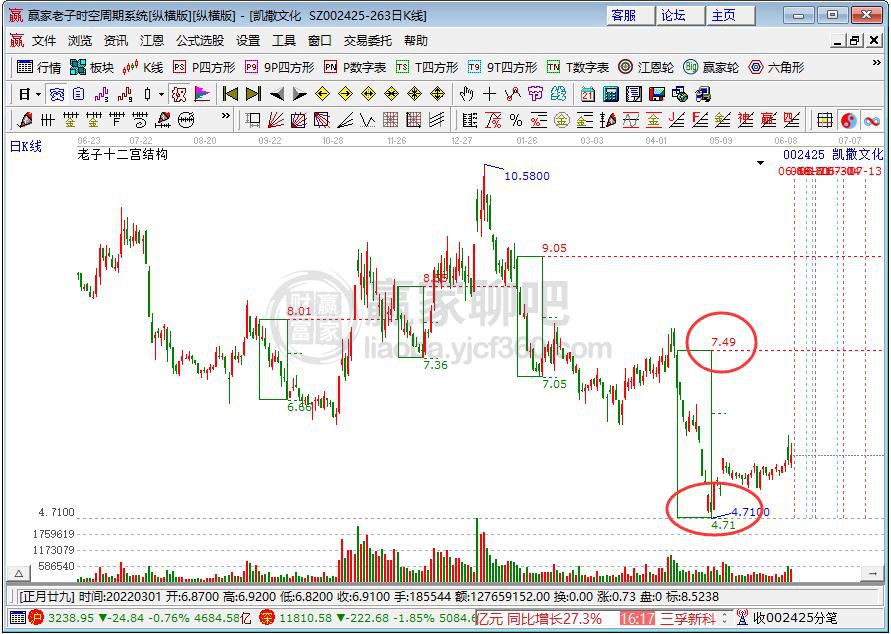
Task: Open the 设置 menu
Action: (248, 41)
